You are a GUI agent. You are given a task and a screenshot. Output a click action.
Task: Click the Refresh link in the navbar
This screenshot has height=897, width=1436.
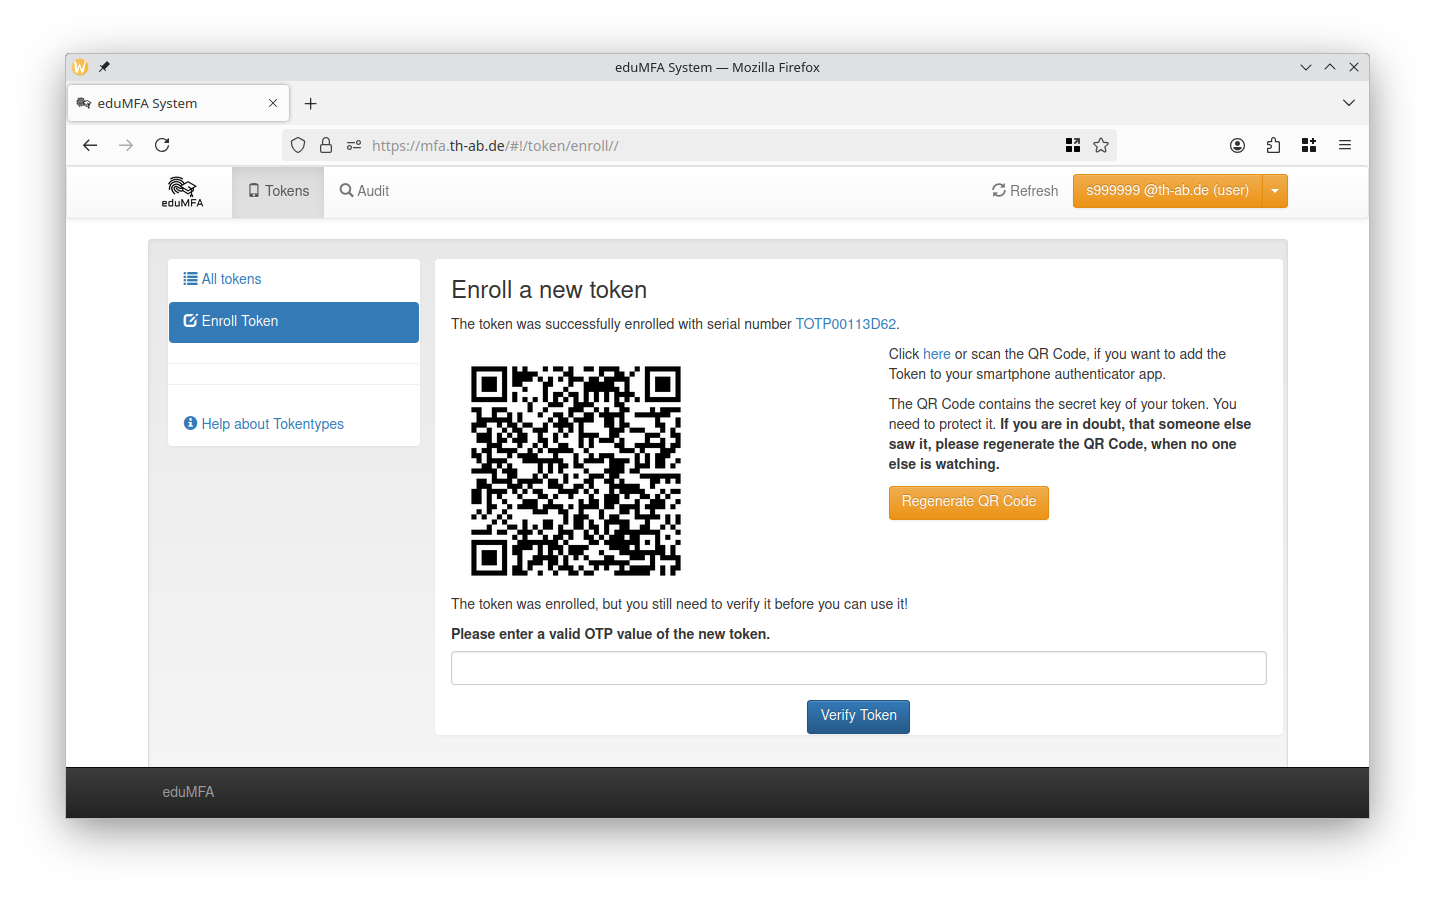click(x=1025, y=191)
